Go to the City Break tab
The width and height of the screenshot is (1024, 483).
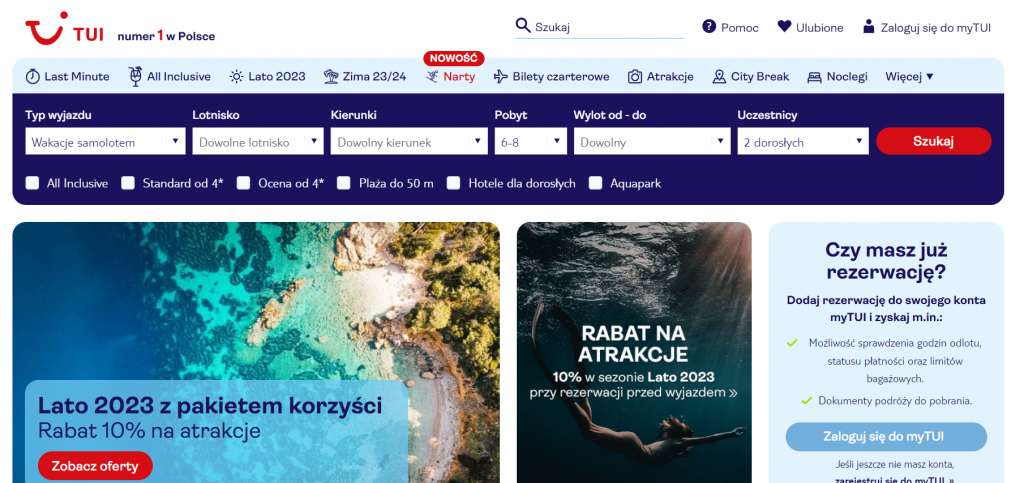(x=759, y=76)
